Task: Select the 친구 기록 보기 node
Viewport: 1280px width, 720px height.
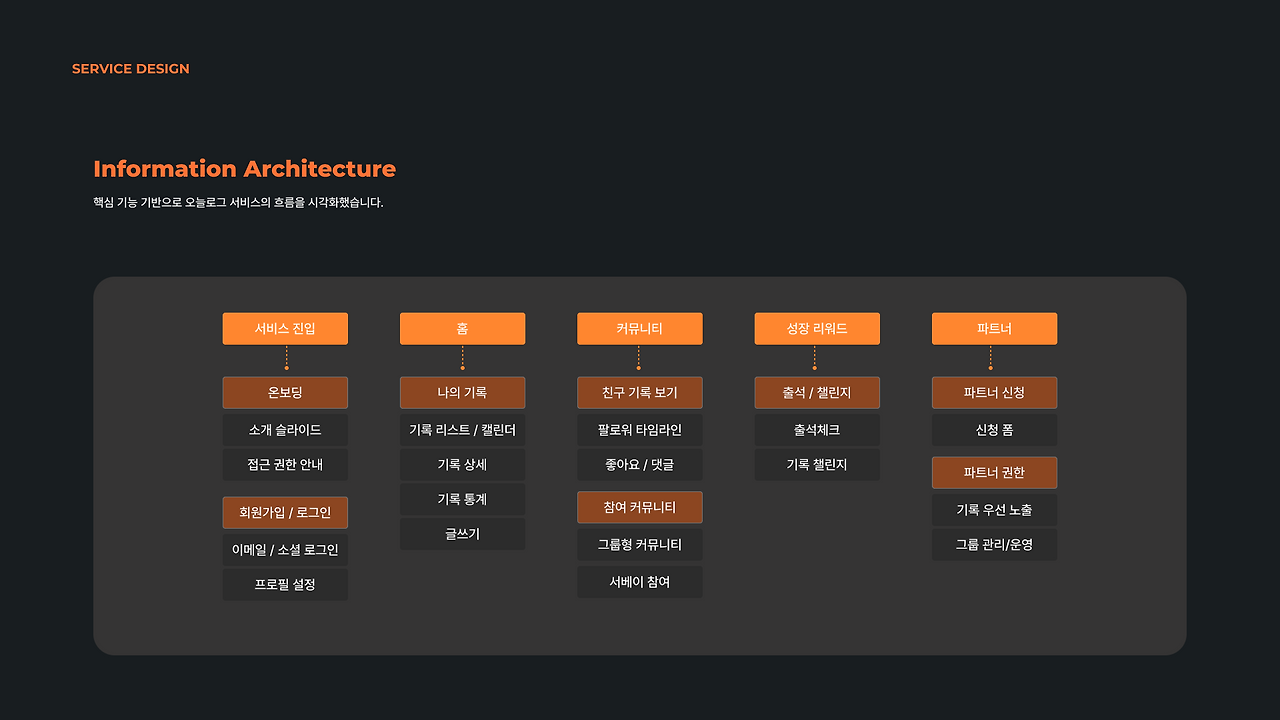Action: point(640,393)
